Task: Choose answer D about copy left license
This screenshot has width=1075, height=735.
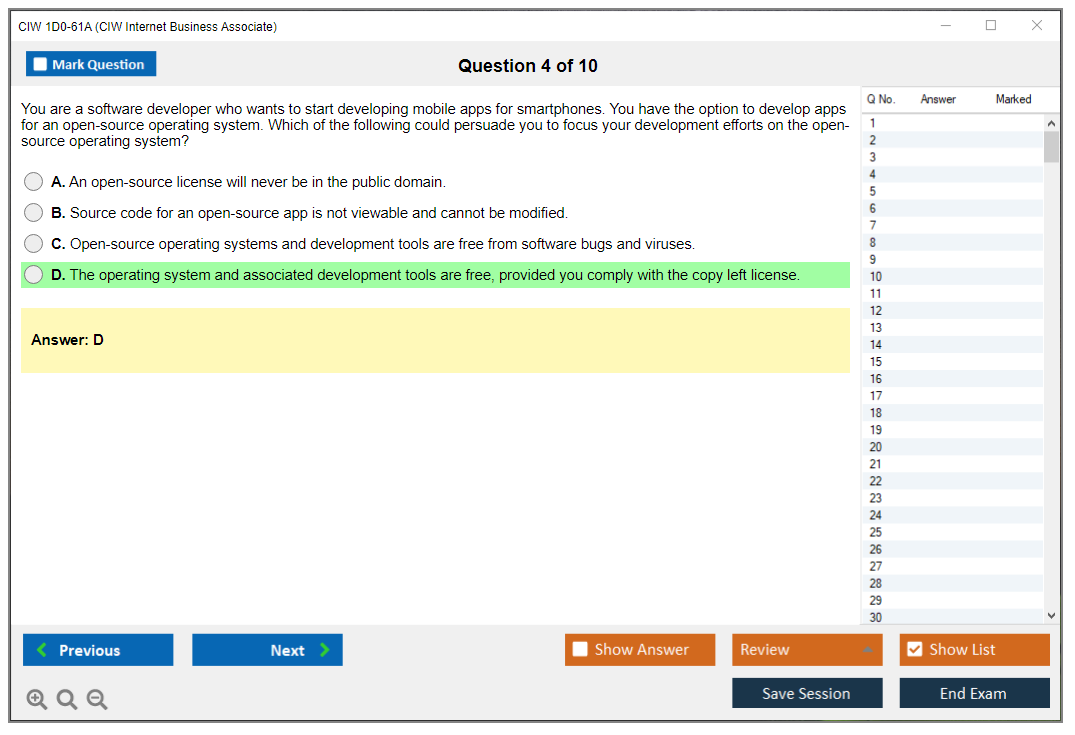Action: [34, 275]
